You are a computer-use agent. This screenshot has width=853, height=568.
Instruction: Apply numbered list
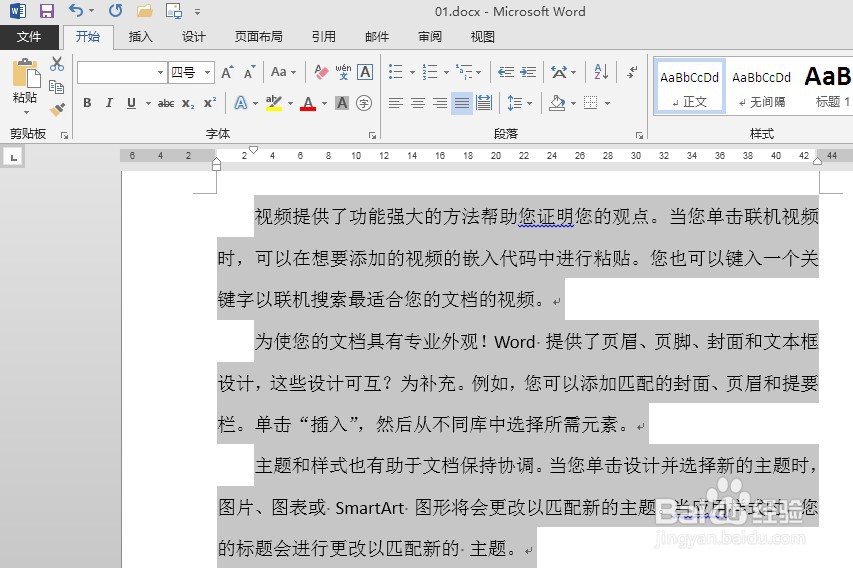pyautogui.click(x=430, y=72)
